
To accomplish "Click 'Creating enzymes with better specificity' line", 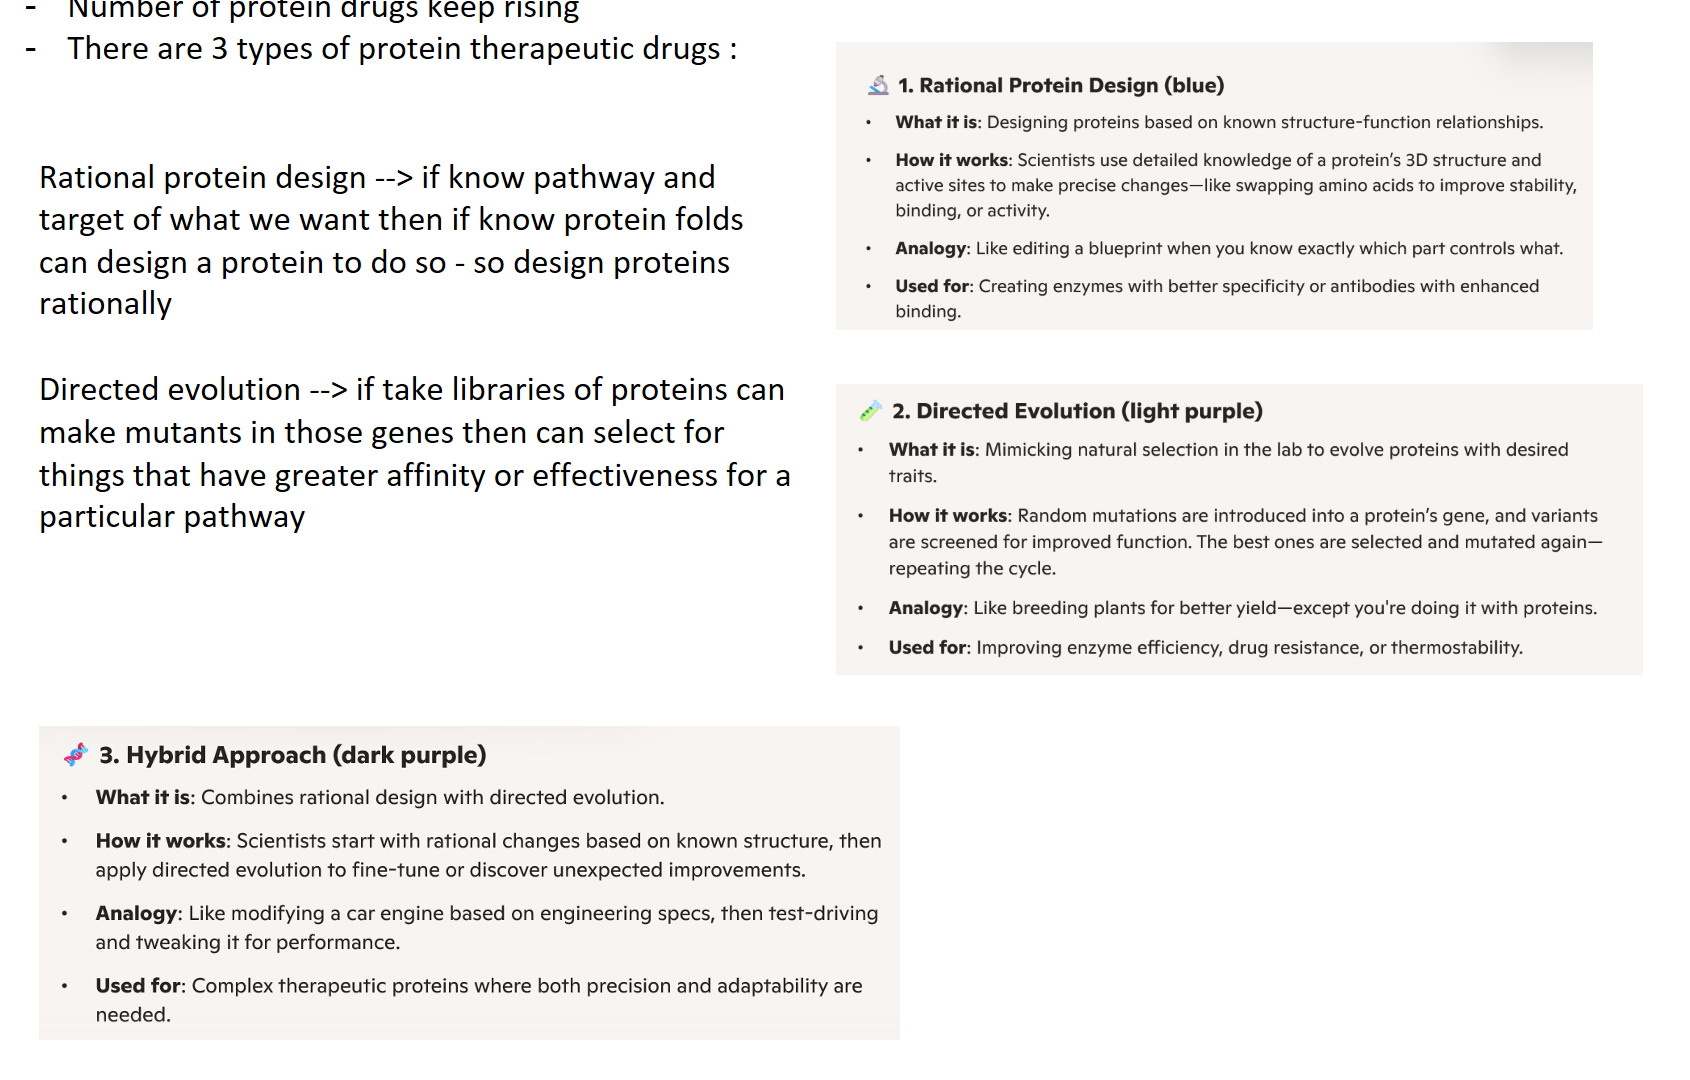I will [1217, 298].
